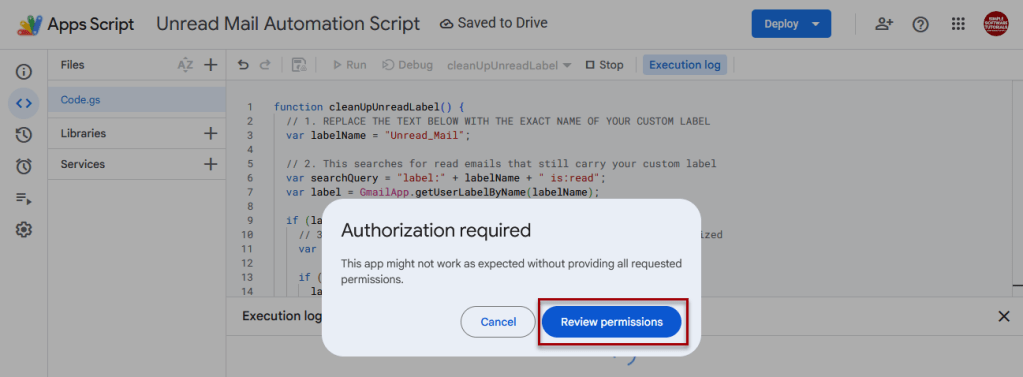
Task: Open the account profile avatar
Action: (x=996, y=24)
